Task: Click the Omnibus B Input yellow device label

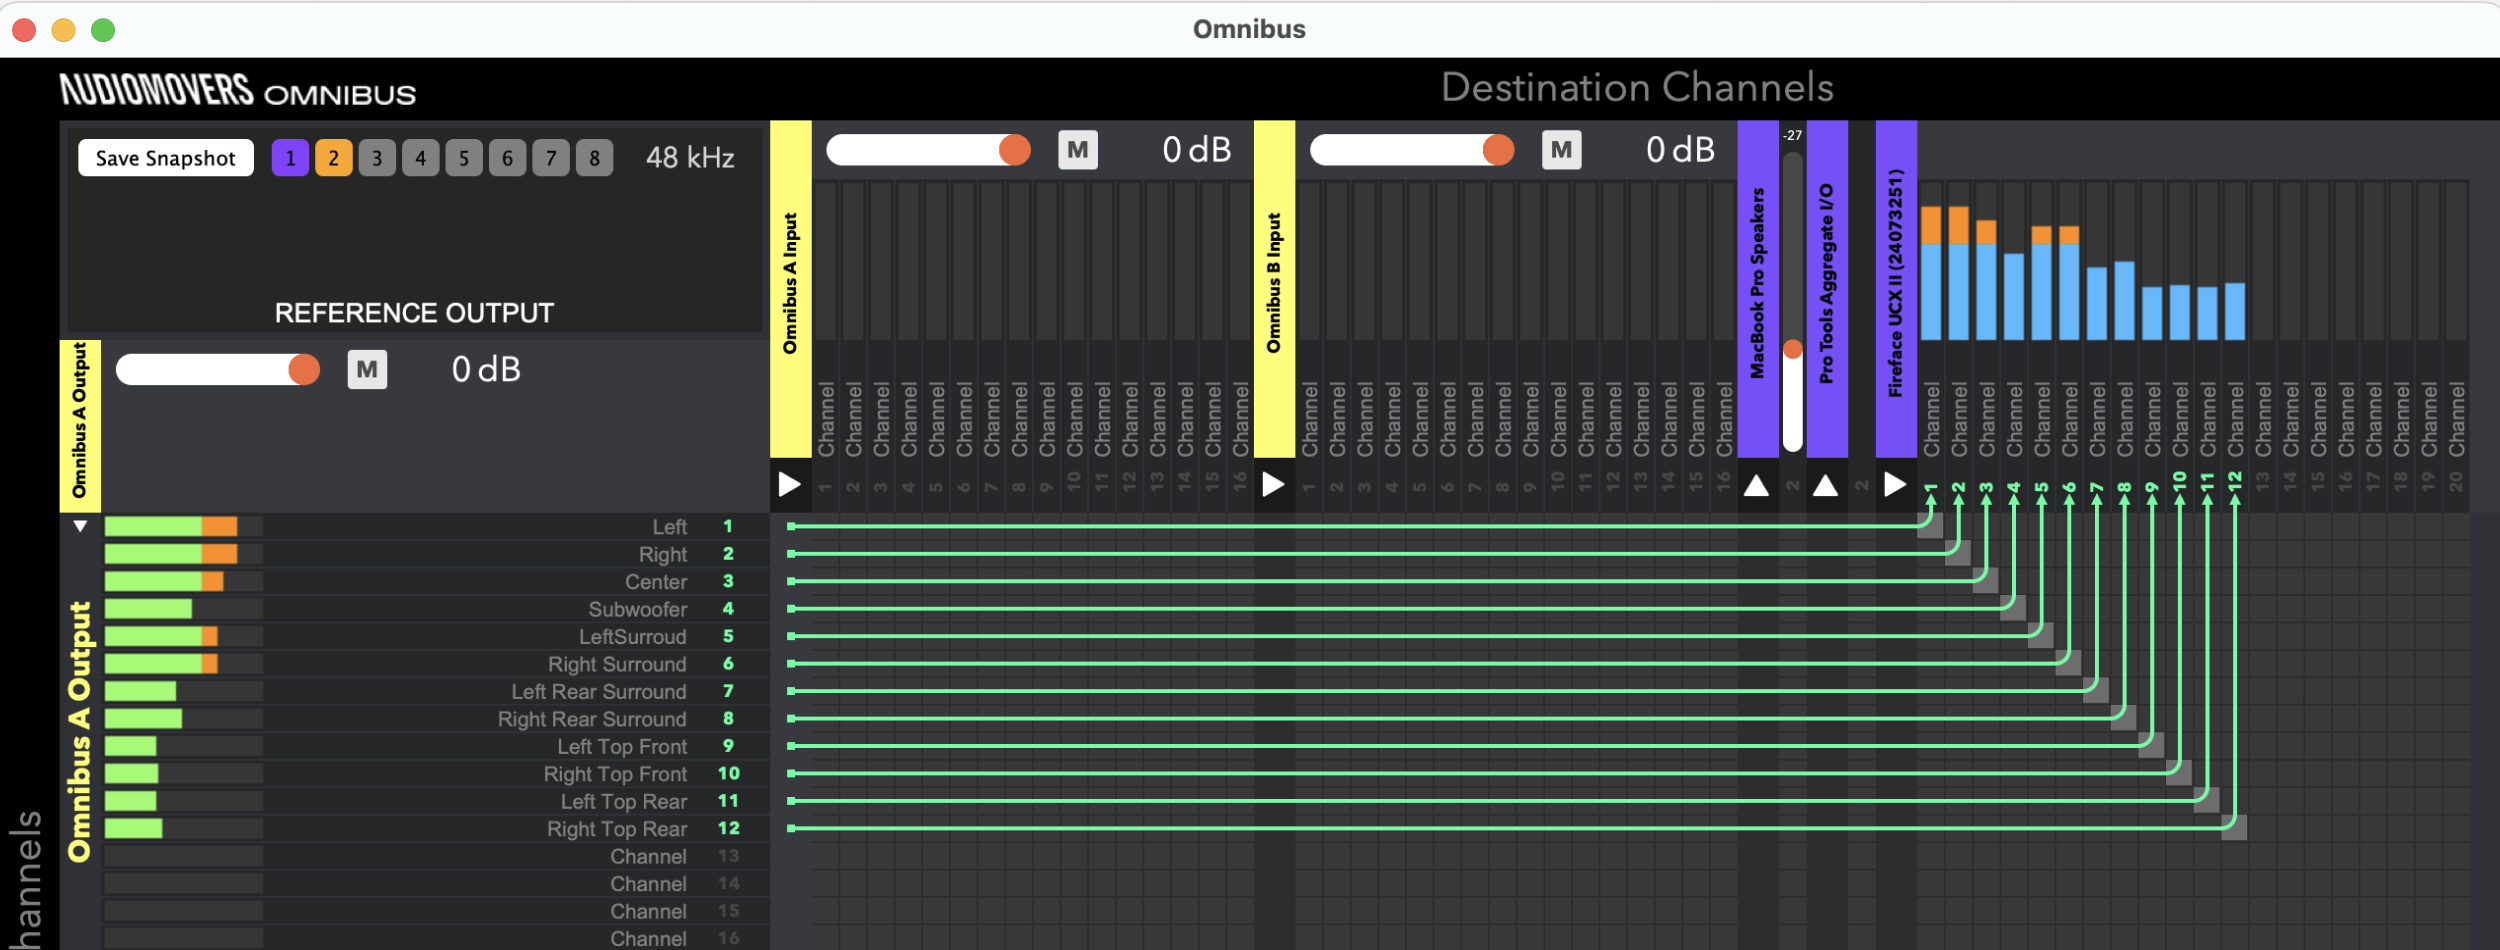Action: pos(1274,289)
